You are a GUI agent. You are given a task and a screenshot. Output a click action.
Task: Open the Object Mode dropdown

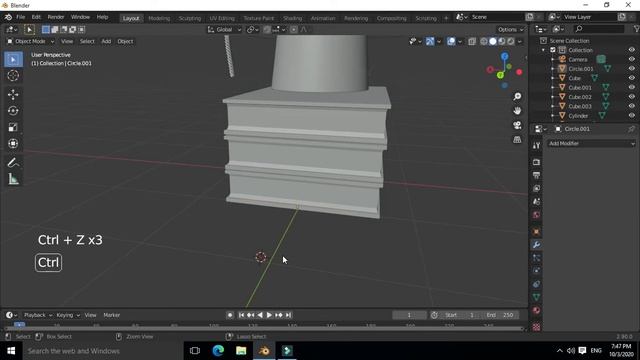coord(30,41)
